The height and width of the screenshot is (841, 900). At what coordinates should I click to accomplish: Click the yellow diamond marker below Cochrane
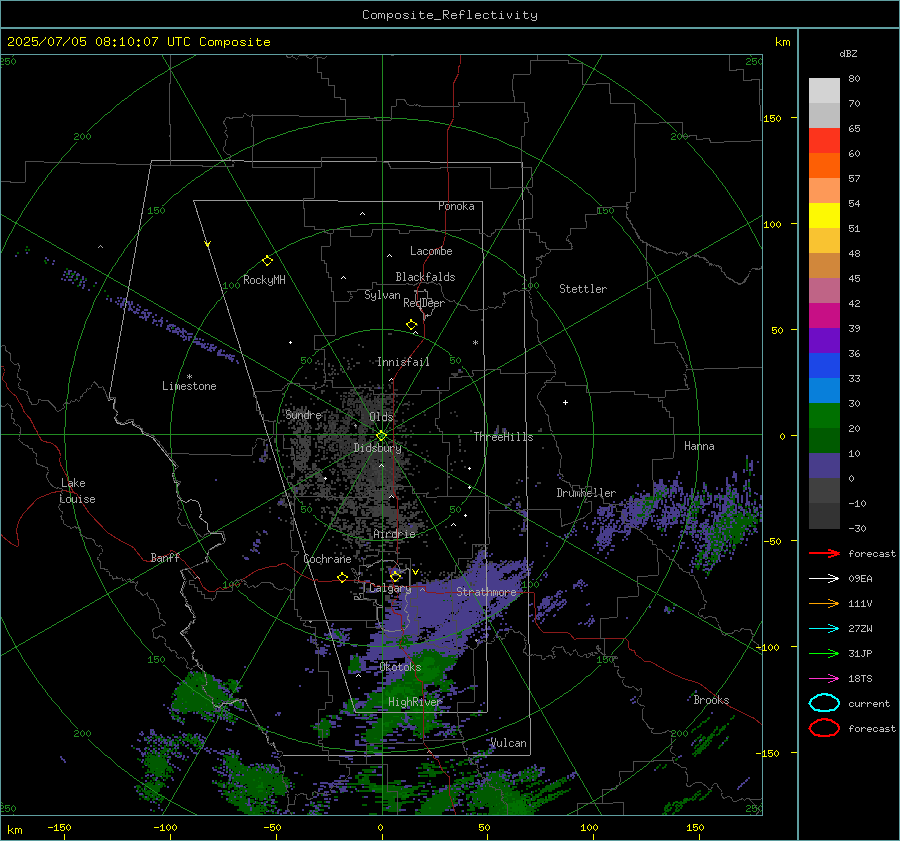(342, 577)
